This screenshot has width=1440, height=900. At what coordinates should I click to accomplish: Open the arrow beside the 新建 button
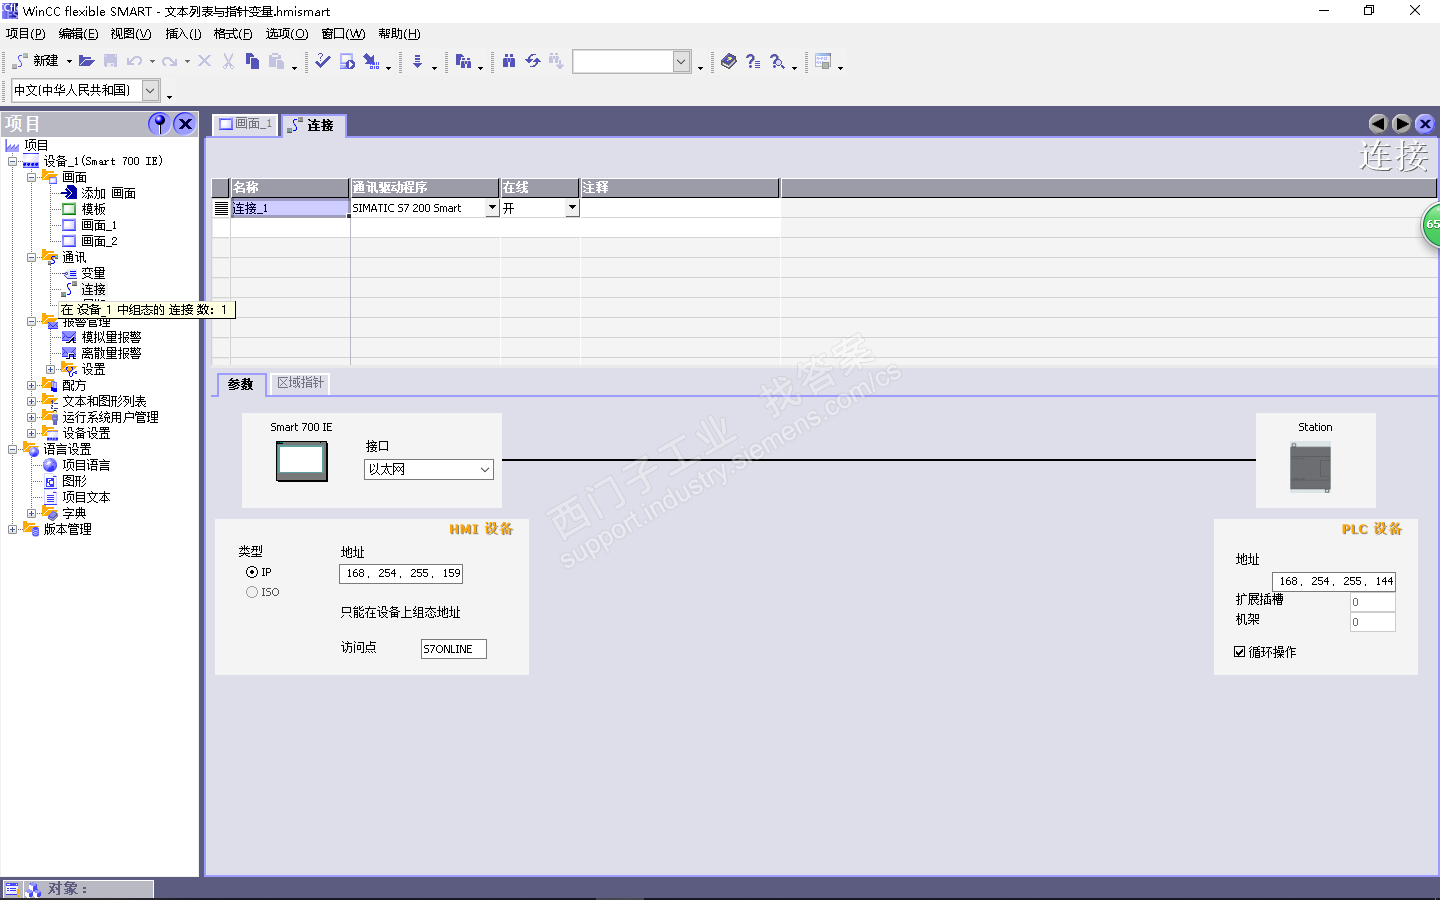[69, 62]
